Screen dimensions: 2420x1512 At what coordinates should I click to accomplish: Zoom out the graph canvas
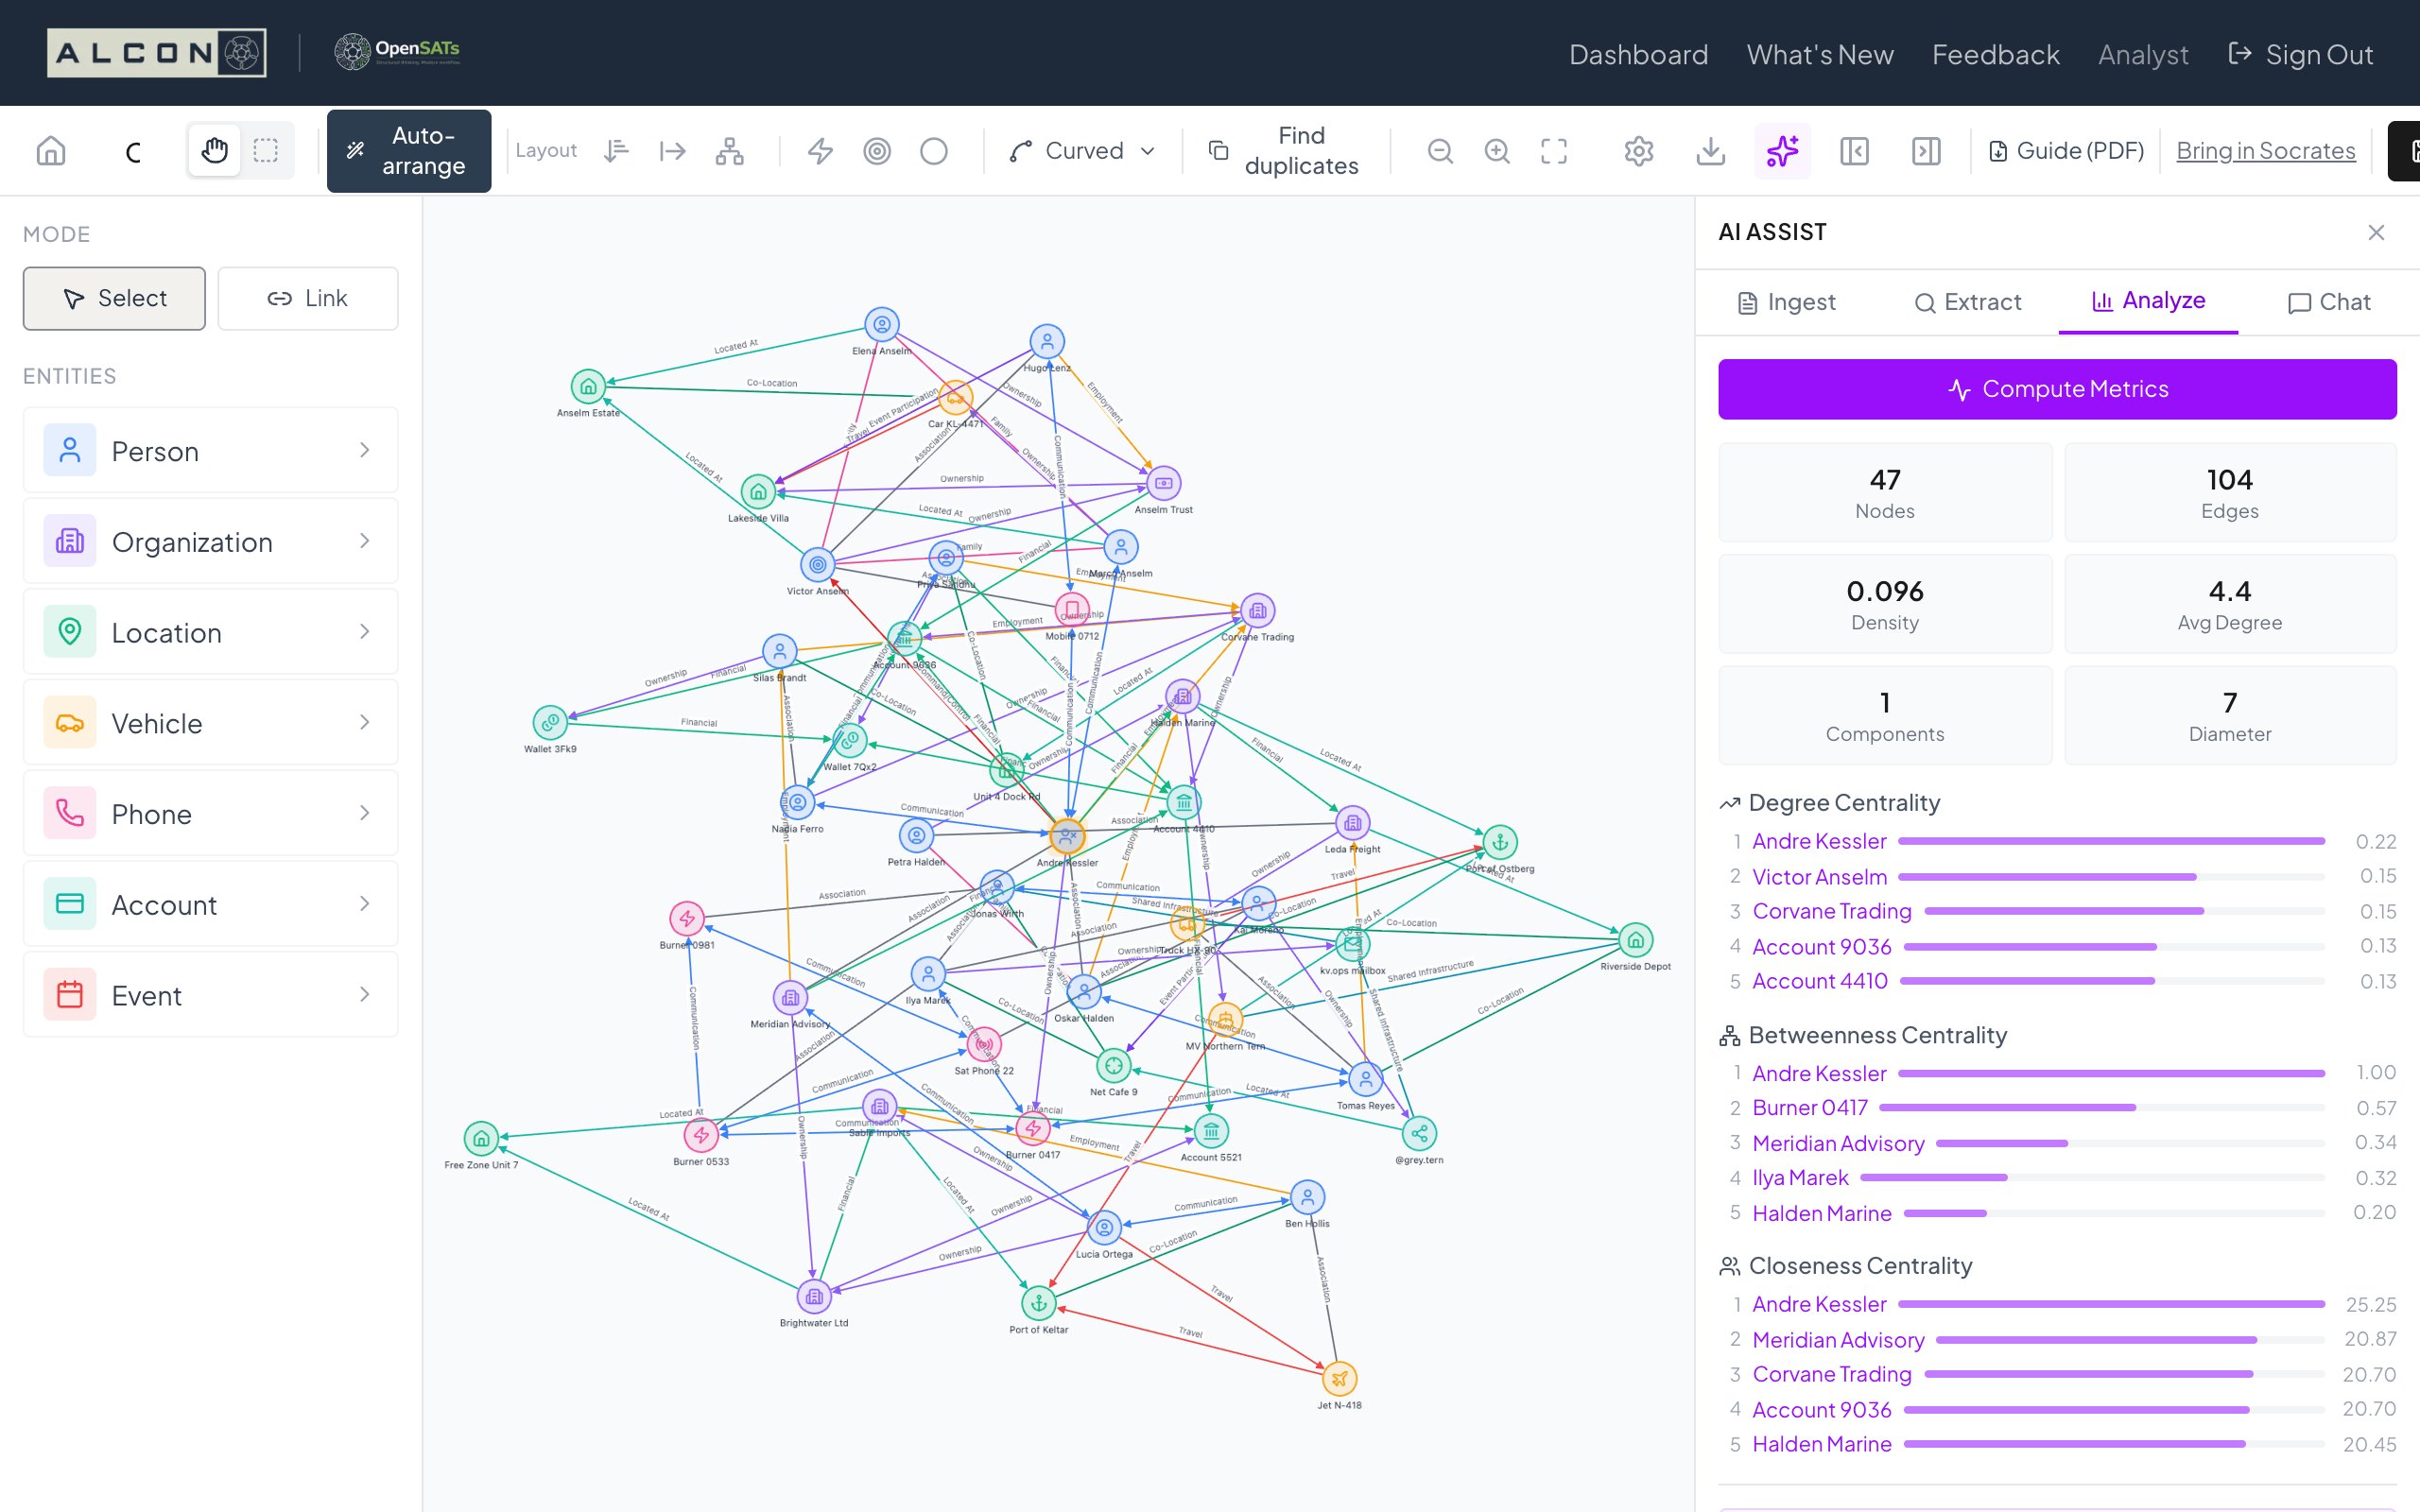click(1440, 151)
